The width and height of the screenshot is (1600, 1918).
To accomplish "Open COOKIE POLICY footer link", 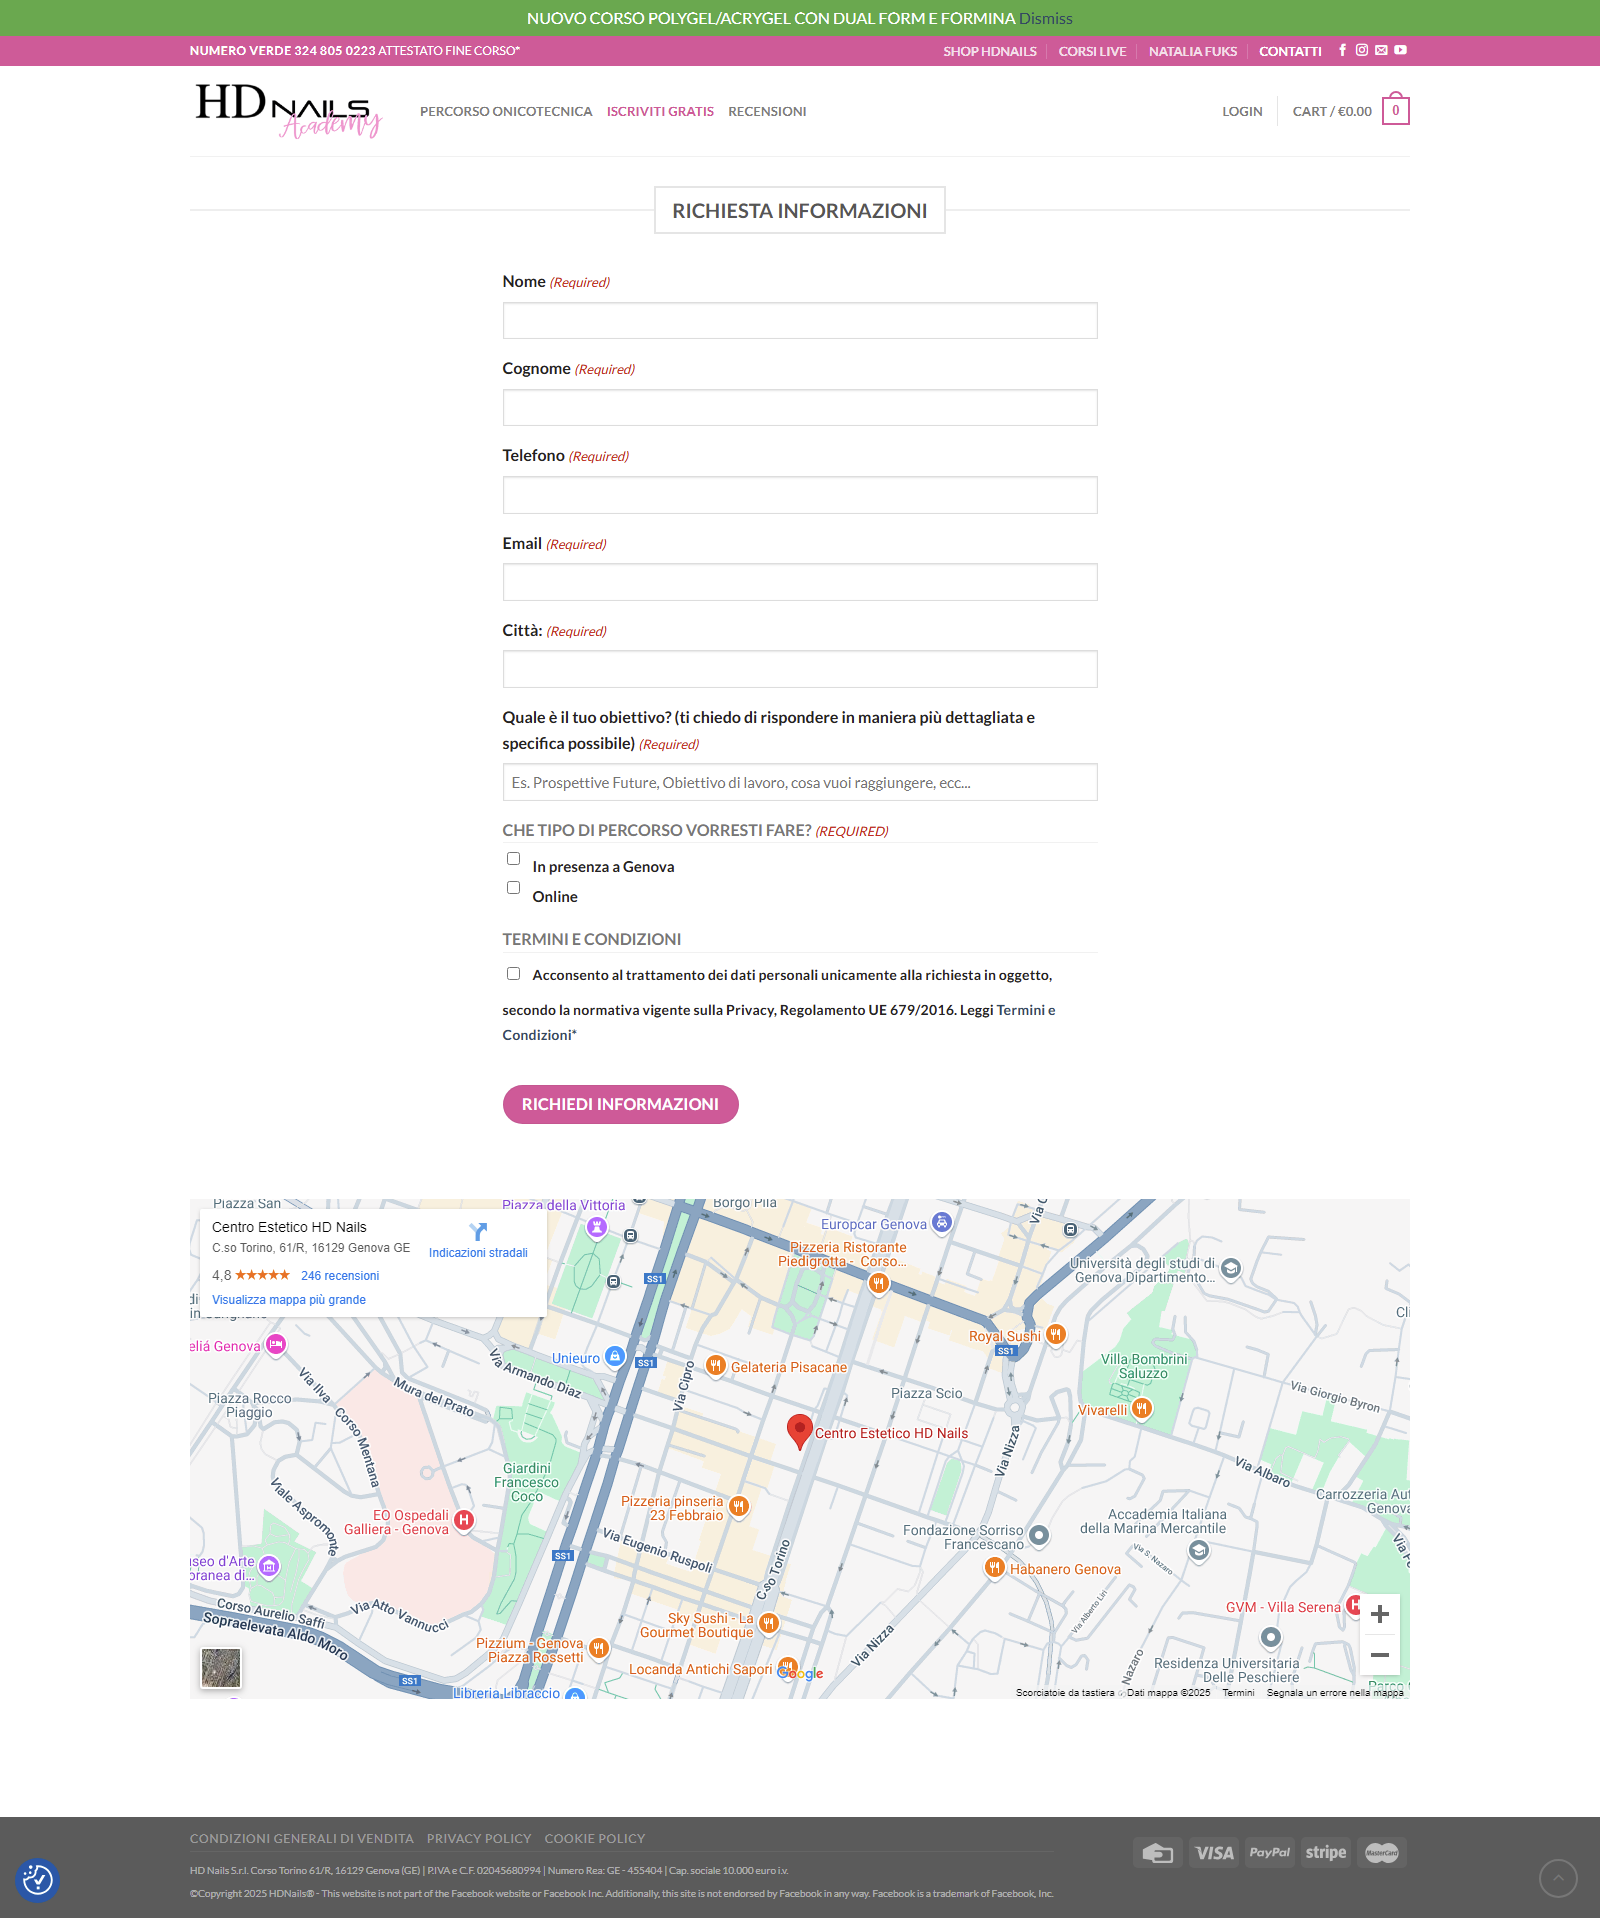I will pyautogui.click(x=595, y=1838).
